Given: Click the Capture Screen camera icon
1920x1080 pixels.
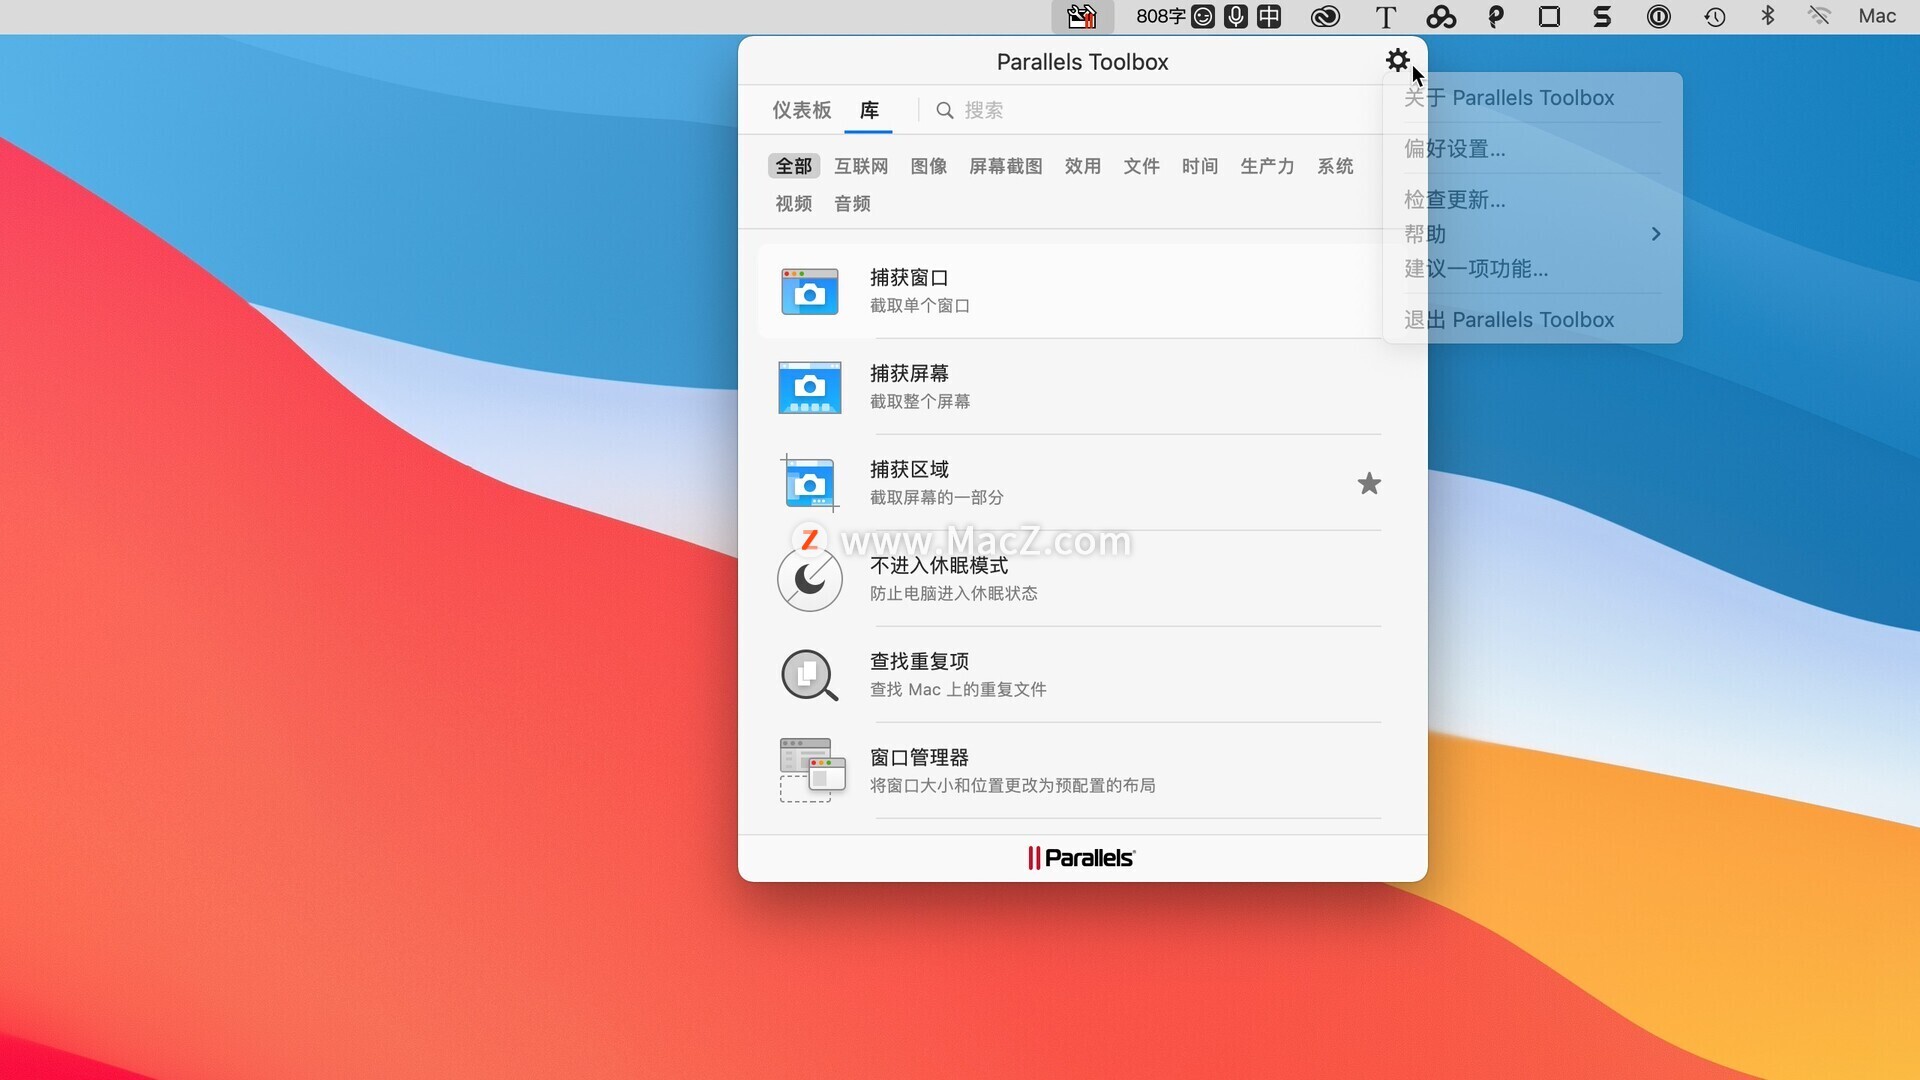Looking at the screenshot, I should (809, 387).
